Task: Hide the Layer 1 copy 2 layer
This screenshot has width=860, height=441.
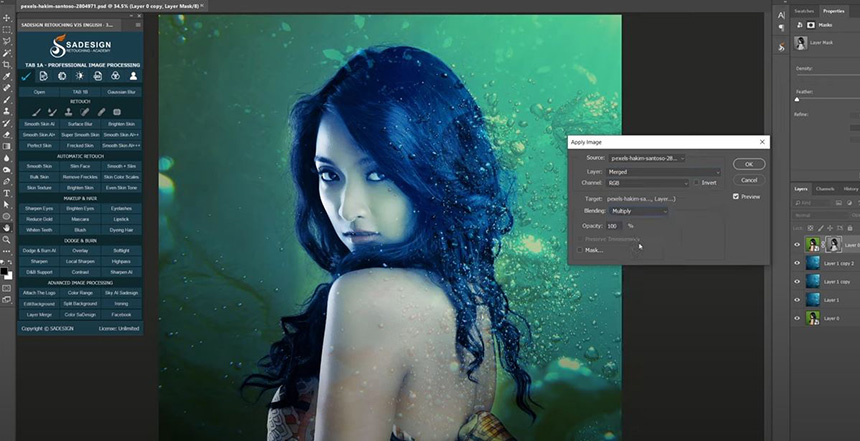Action: pyautogui.click(x=797, y=263)
